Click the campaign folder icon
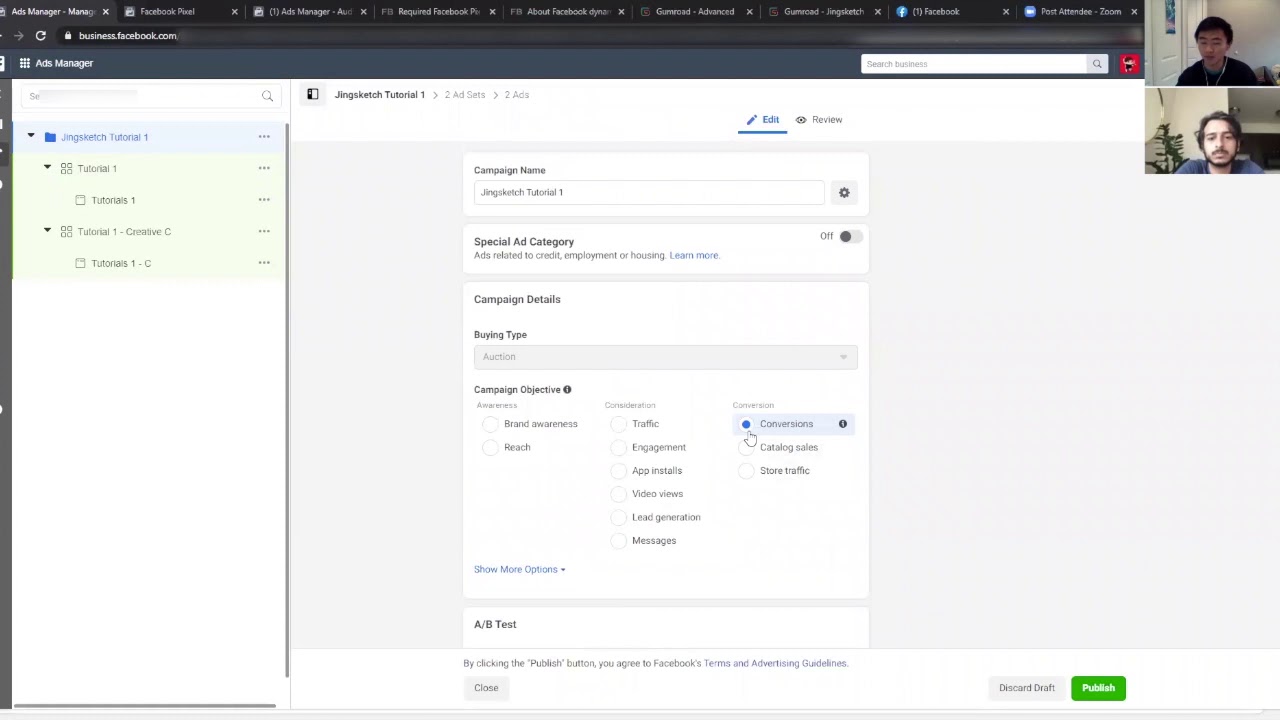 (50, 137)
